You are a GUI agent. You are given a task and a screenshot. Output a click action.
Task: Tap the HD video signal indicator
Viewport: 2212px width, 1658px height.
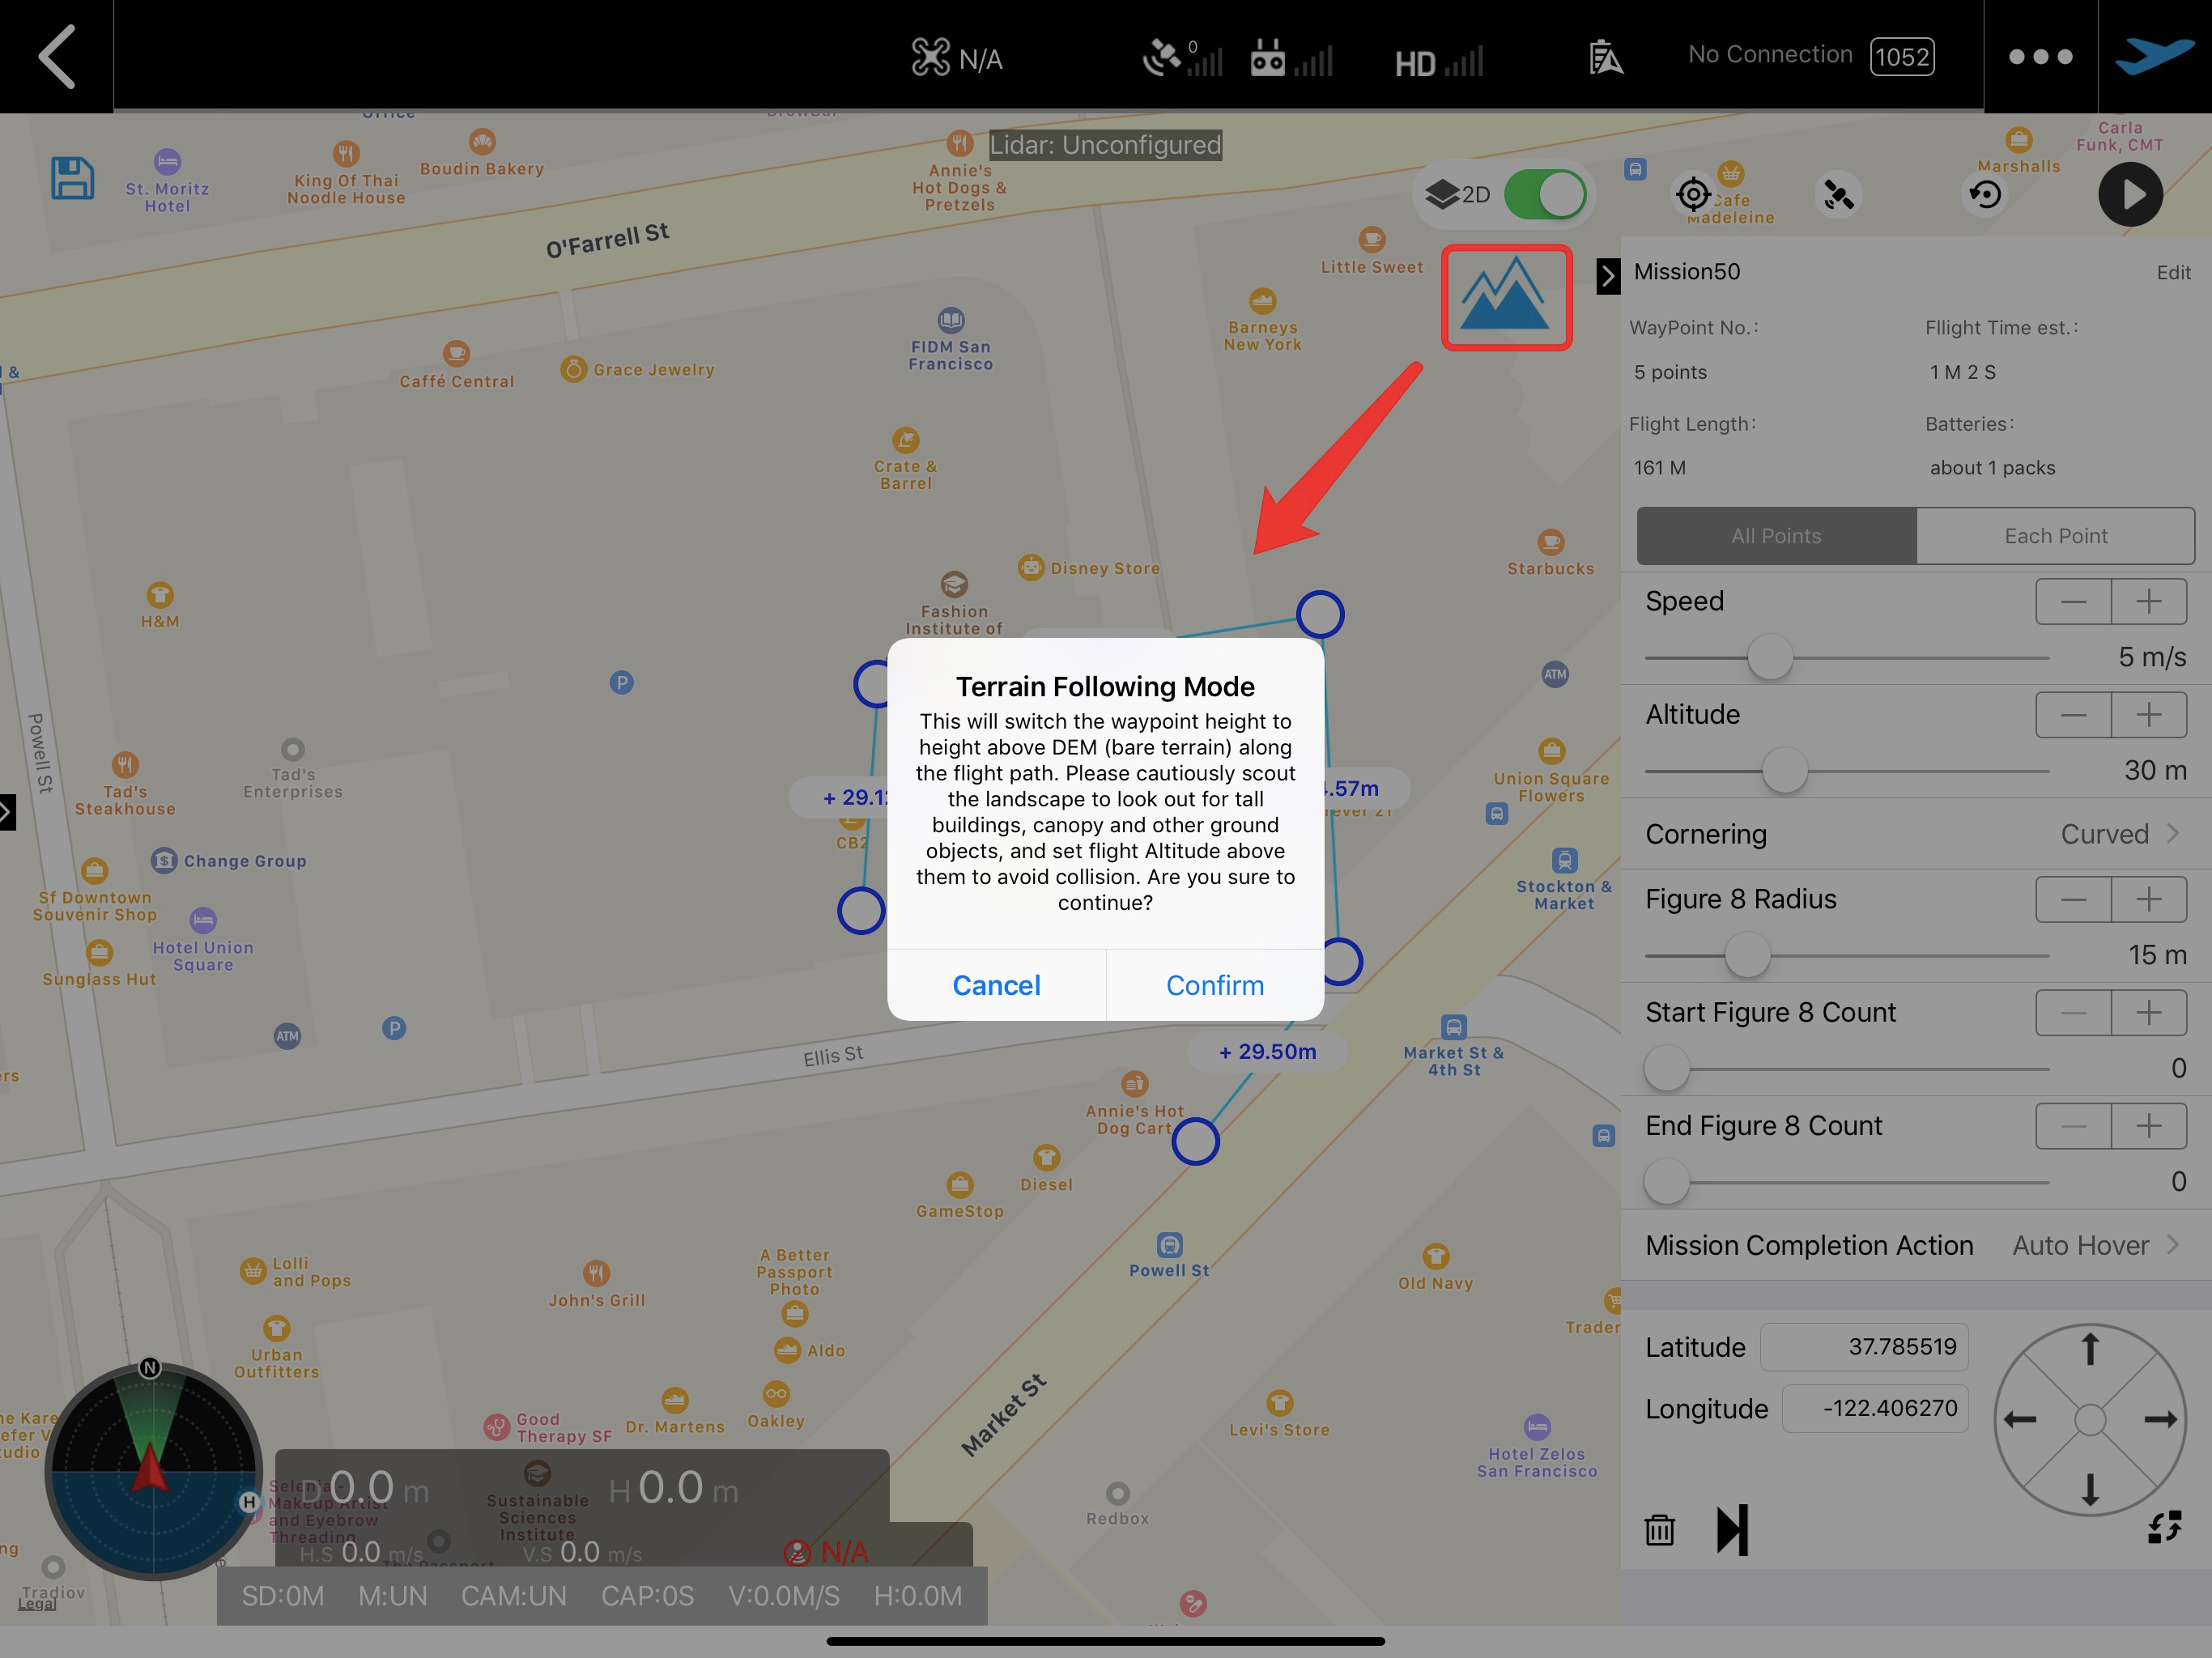coord(1438,62)
